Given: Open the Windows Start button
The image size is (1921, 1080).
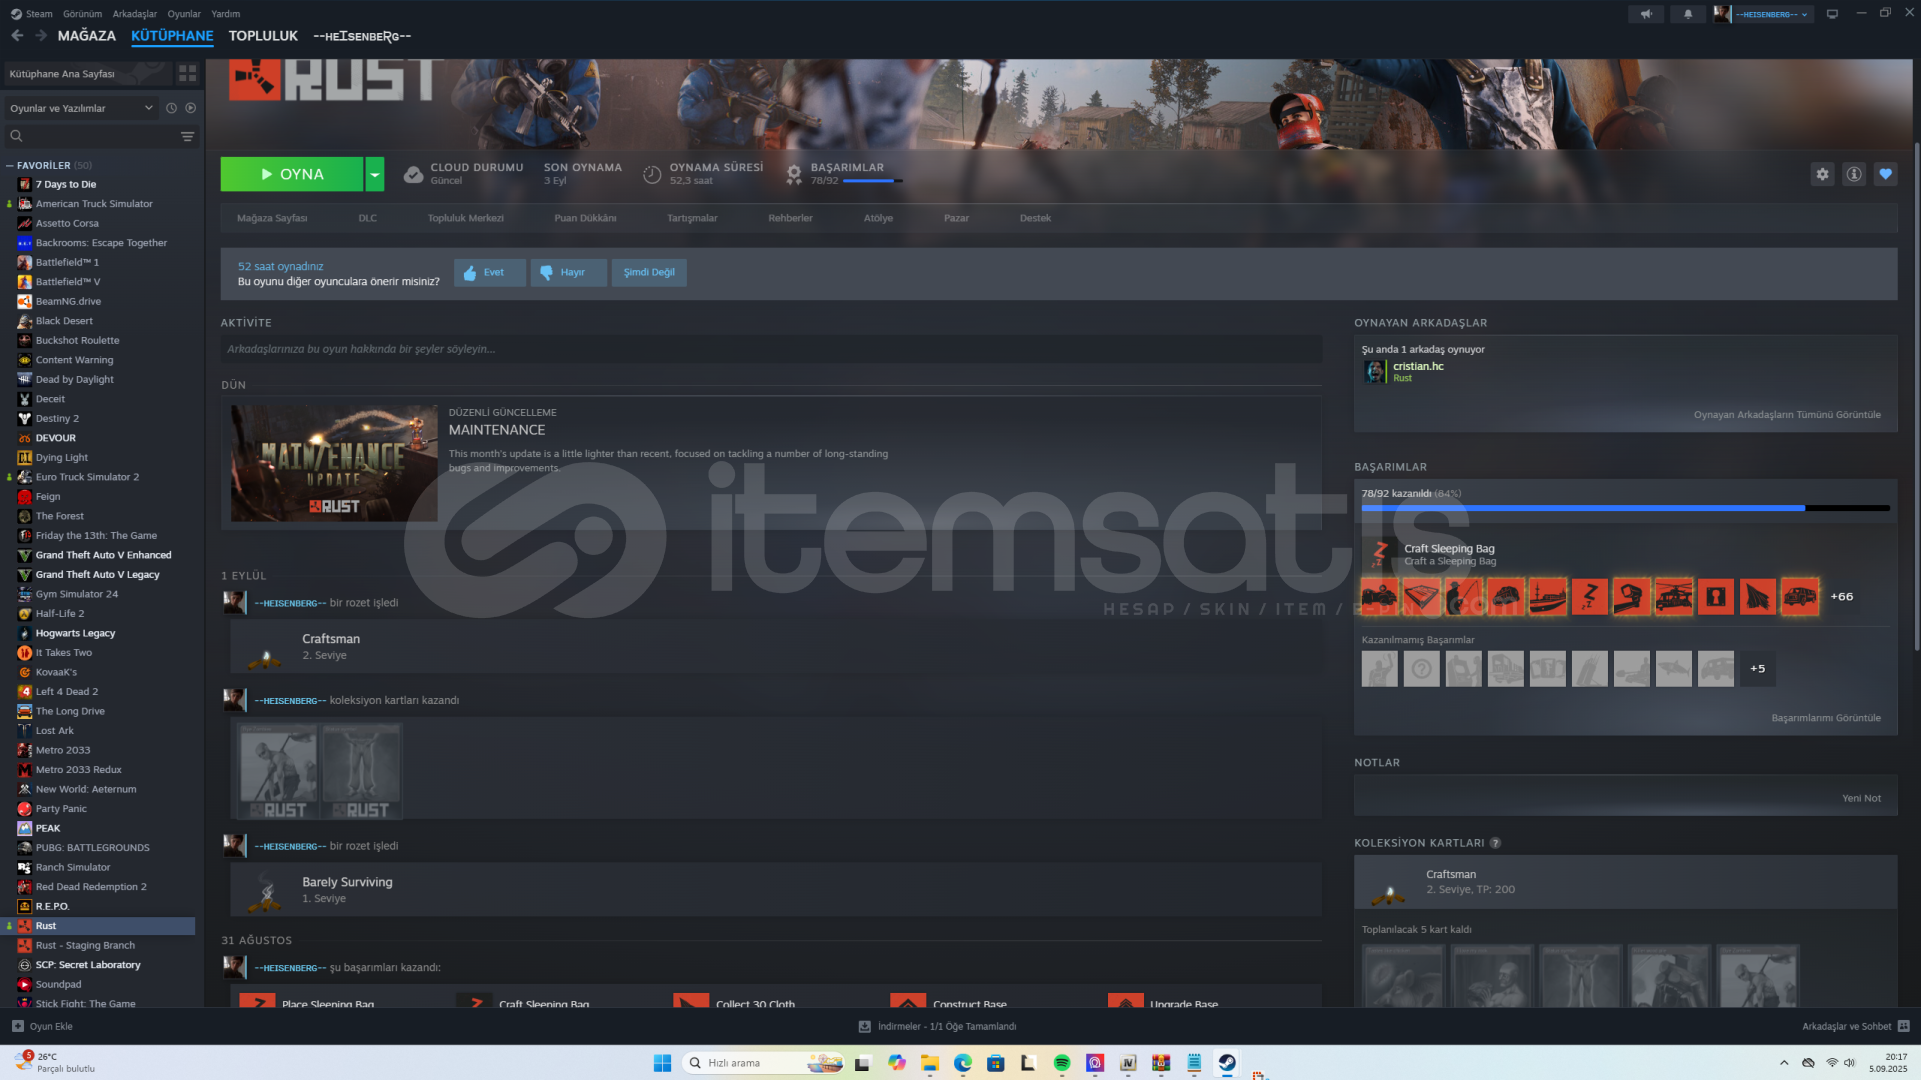Looking at the screenshot, I should click(662, 1063).
